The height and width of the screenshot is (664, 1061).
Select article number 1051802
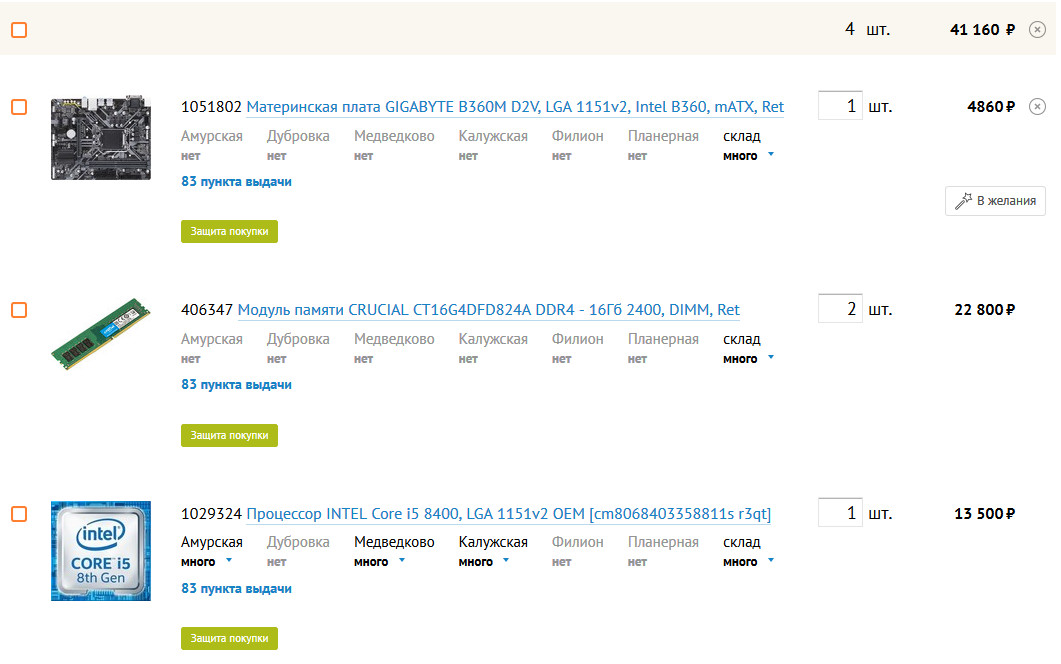[x=211, y=107]
